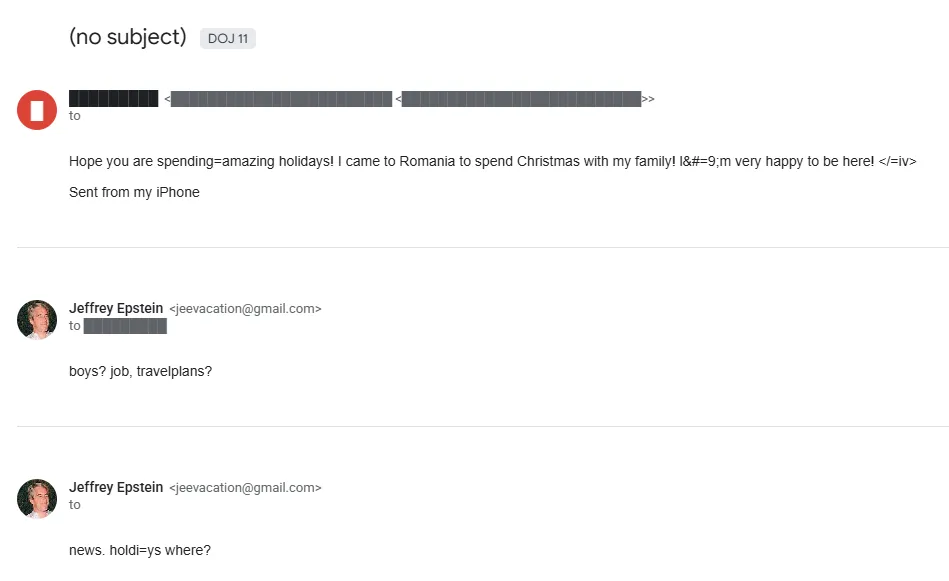Expand the 'to' line of the 'news' message
This screenshot has width=949, height=581.
tap(75, 505)
